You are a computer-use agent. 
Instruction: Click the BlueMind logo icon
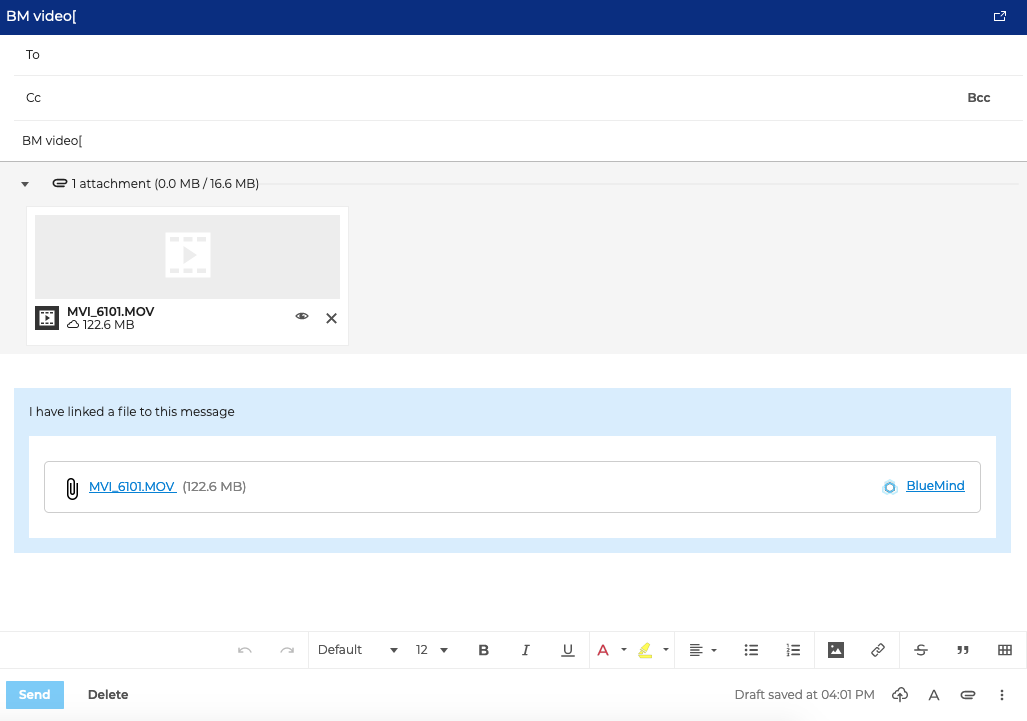coord(889,487)
